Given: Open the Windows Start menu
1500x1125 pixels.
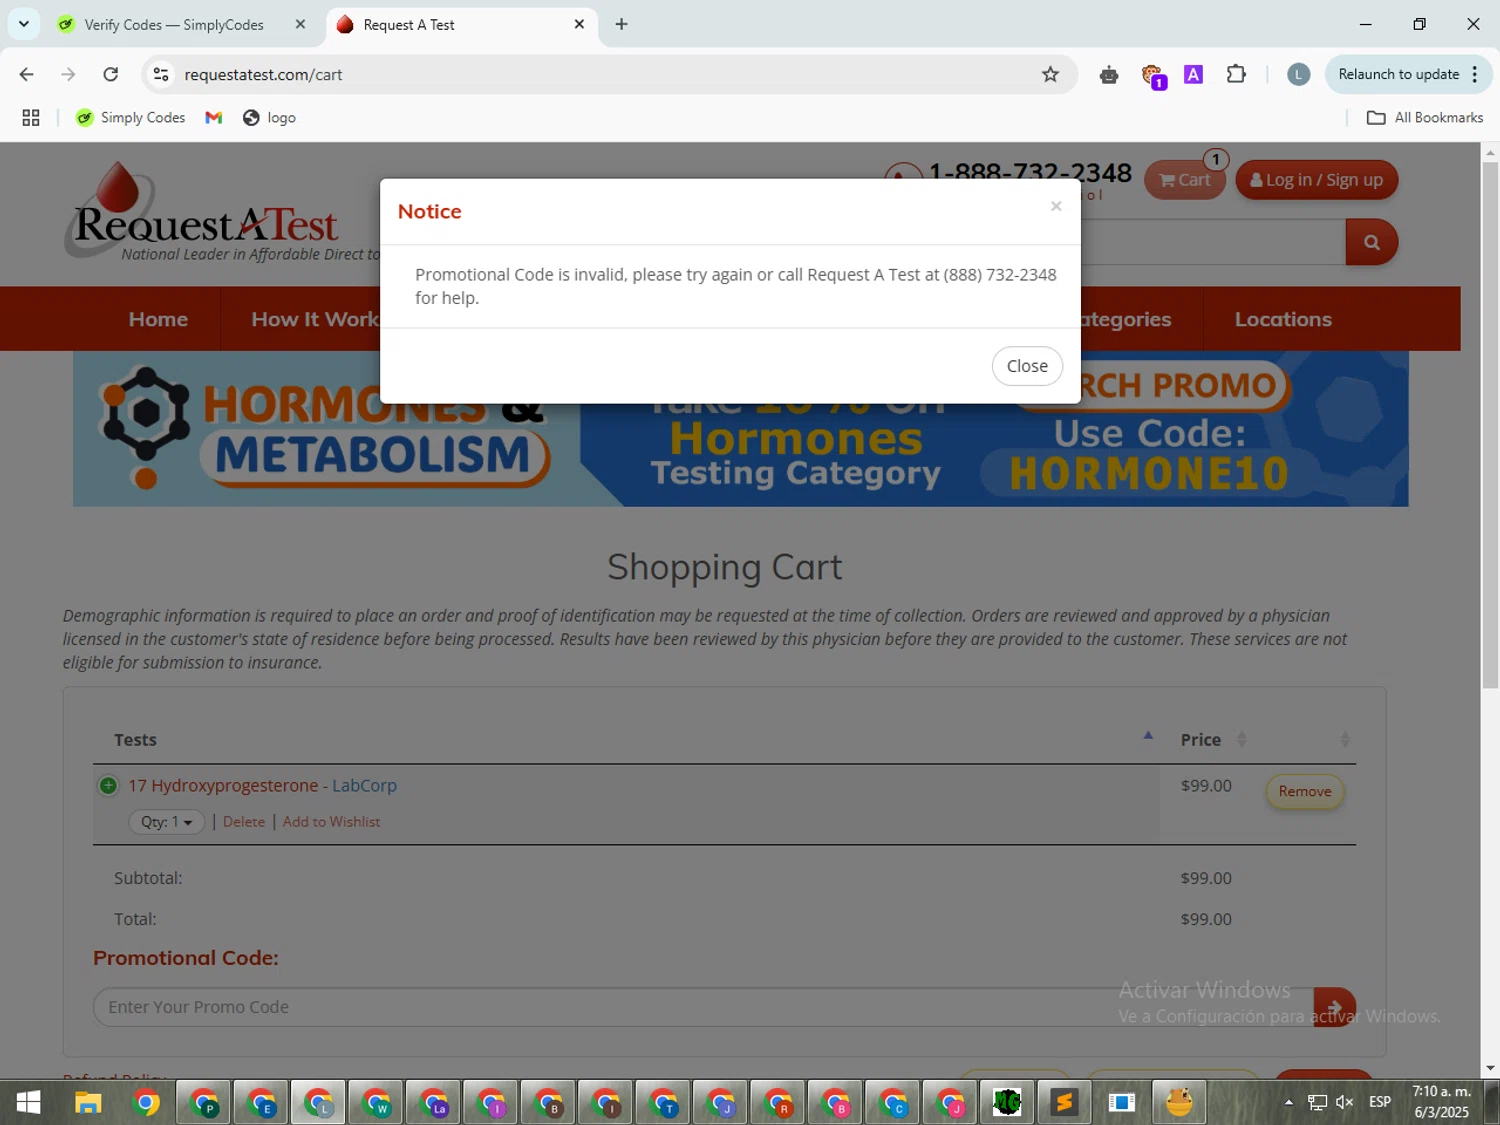Looking at the screenshot, I should (29, 1102).
